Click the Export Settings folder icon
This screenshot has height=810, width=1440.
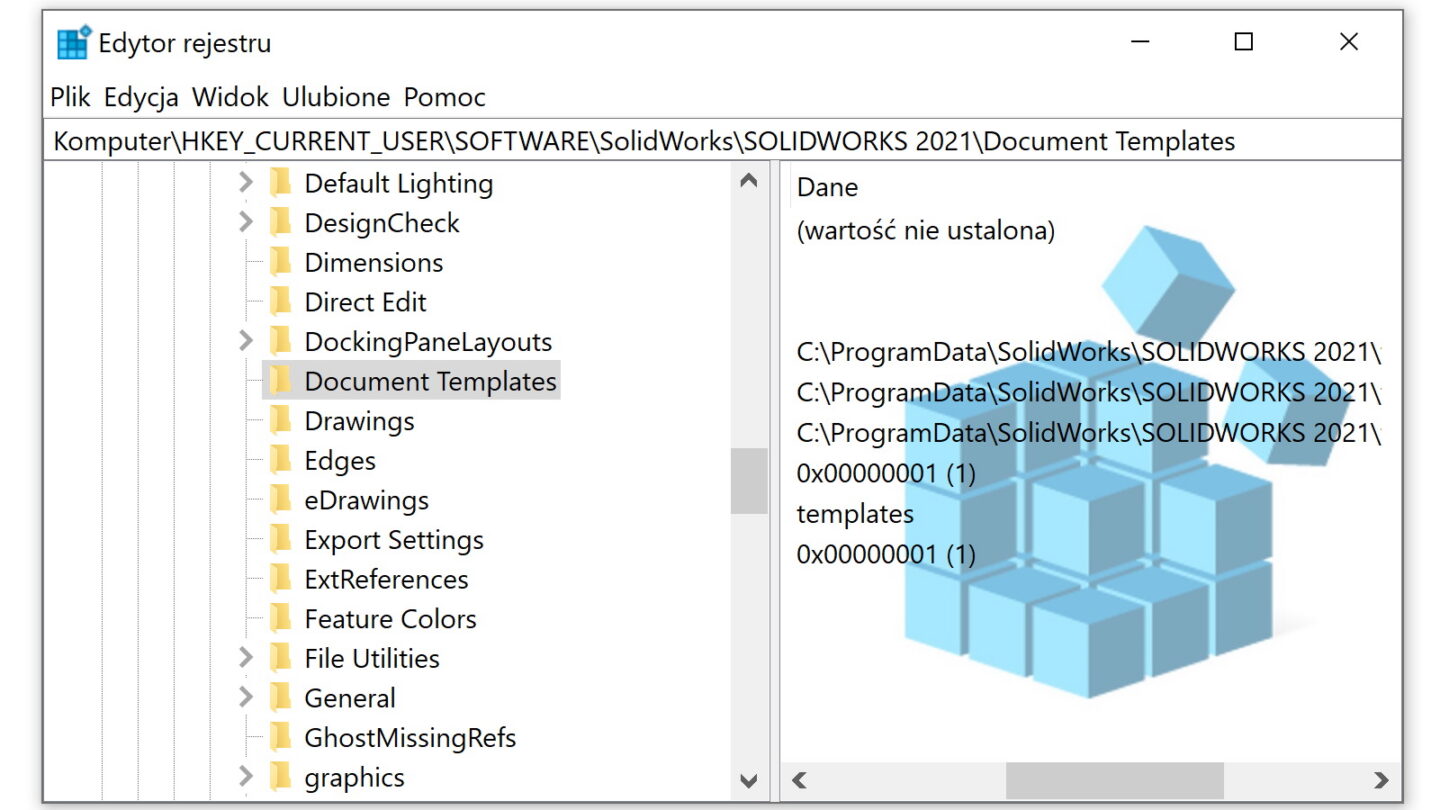click(280, 540)
